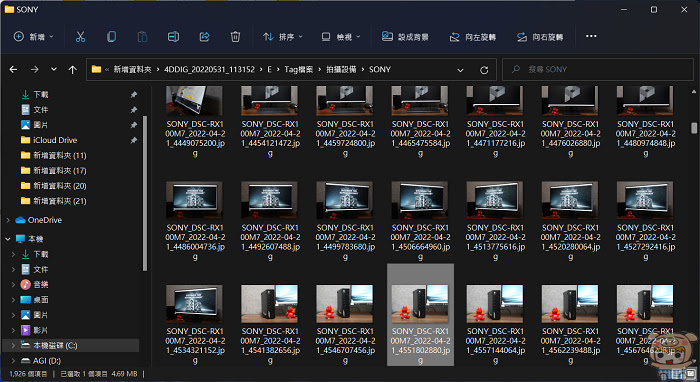Open the three-dot more options menu

591,36
